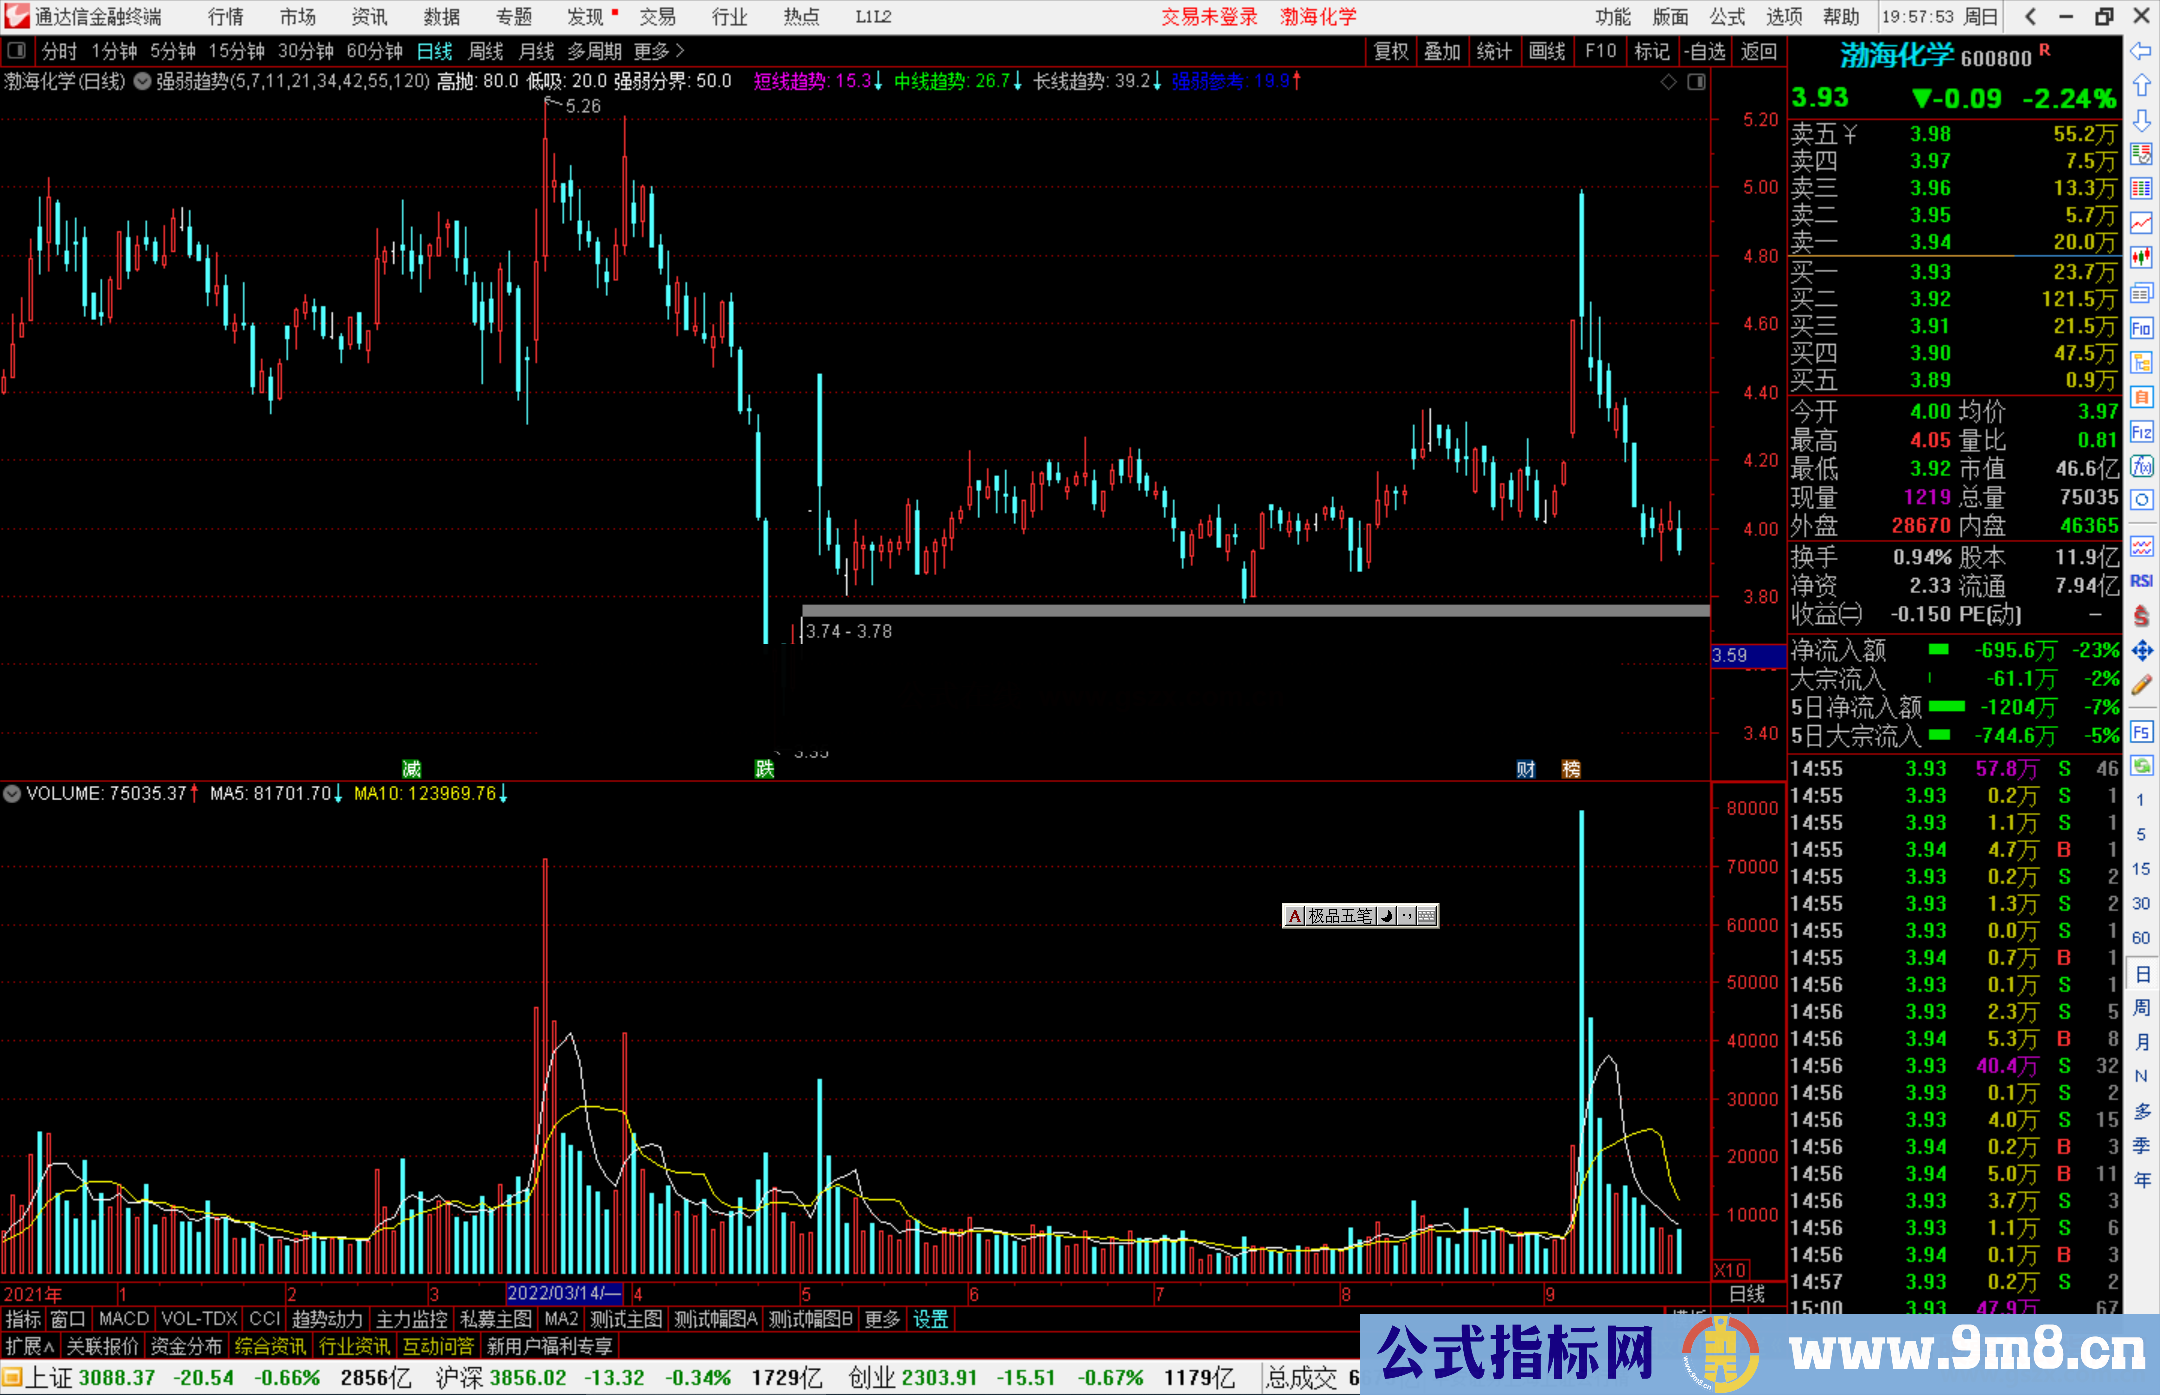The height and width of the screenshot is (1395, 2160).
Task: Switch to daily period 日 in sidebar
Action: click(x=2141, y=973)
